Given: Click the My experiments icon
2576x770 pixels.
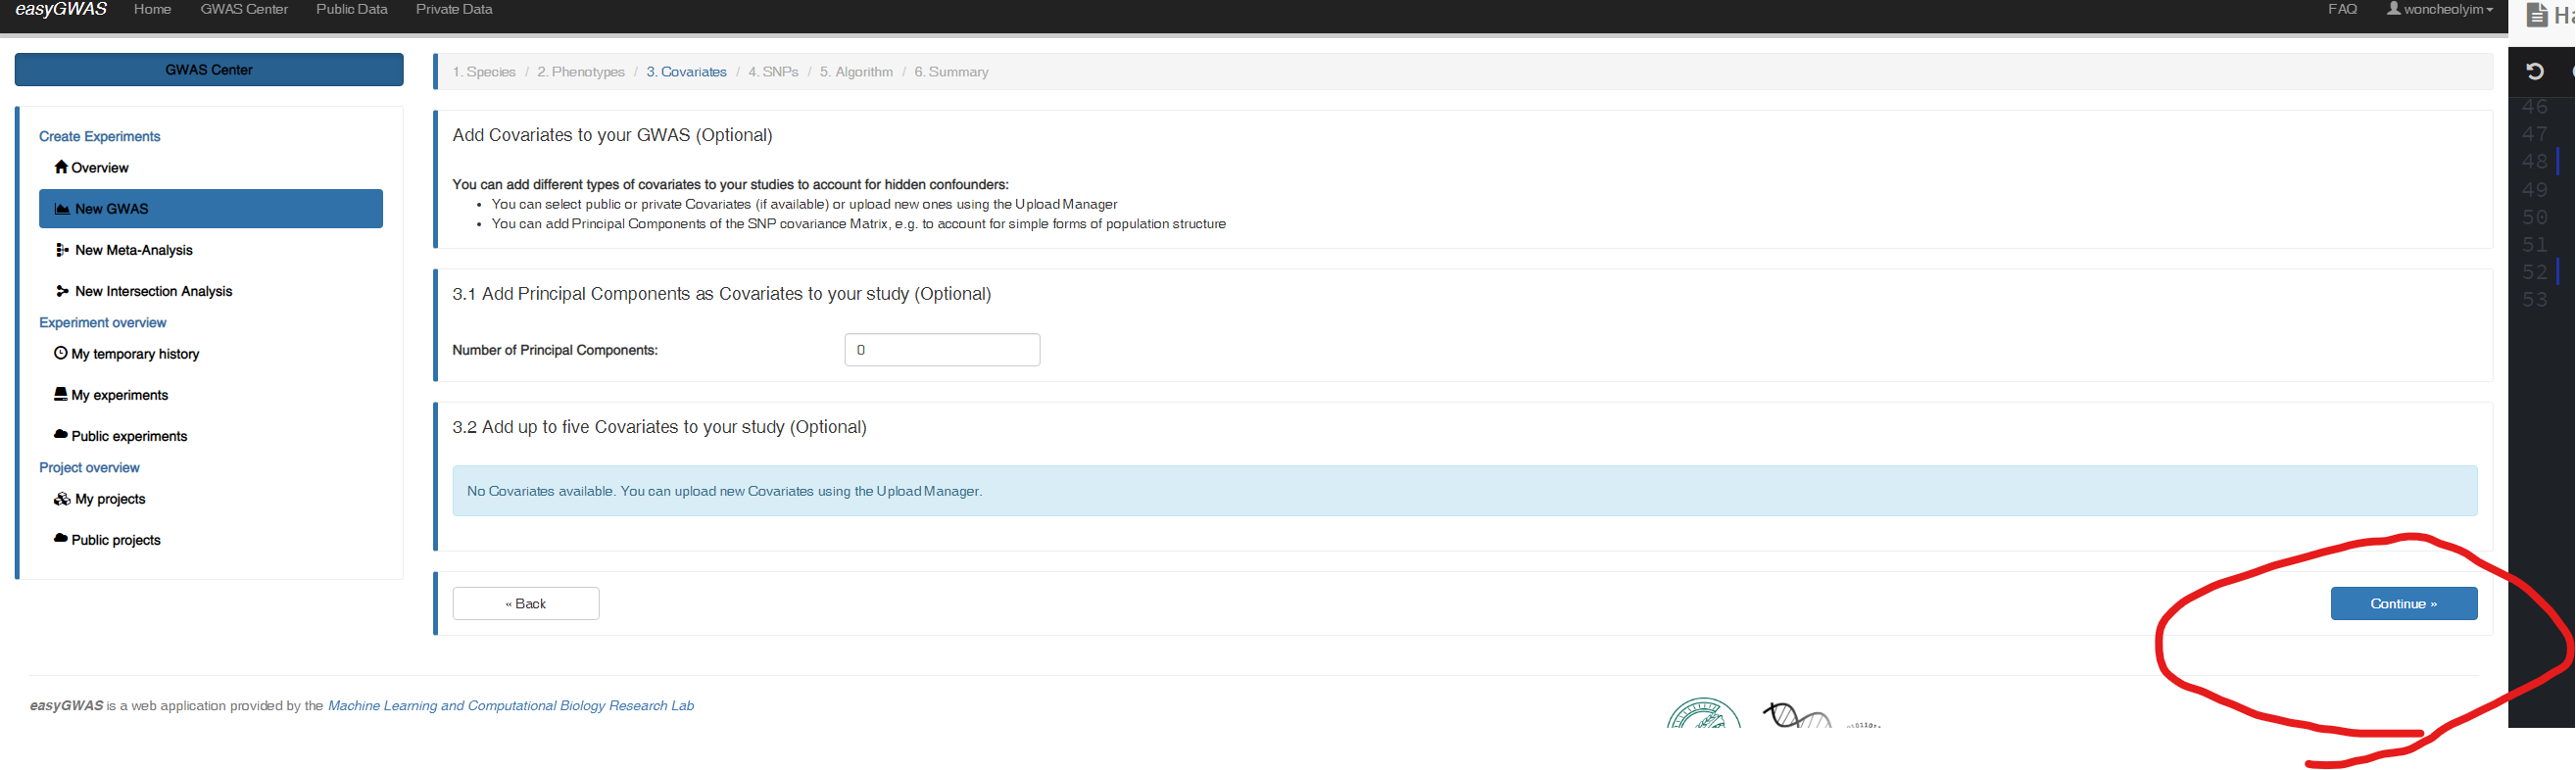Looking at the screenshot, I should pos(61,394).
